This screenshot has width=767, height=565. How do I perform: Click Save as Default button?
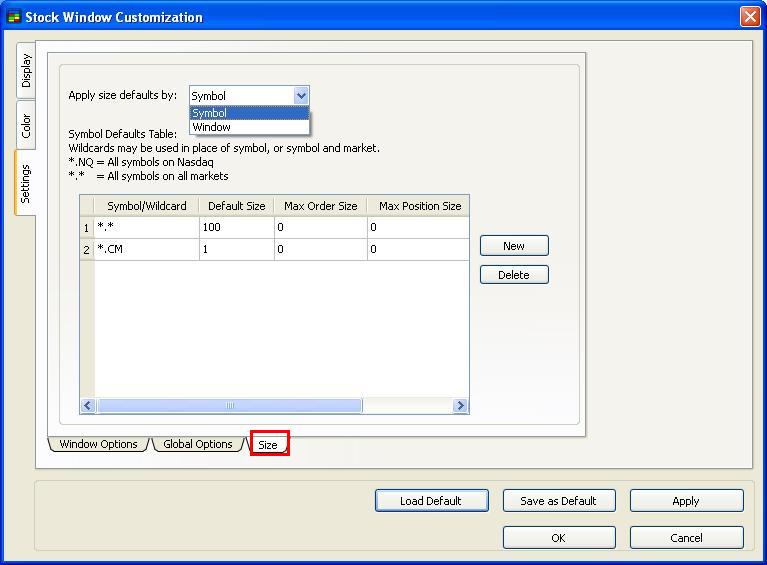coord(558,501)
